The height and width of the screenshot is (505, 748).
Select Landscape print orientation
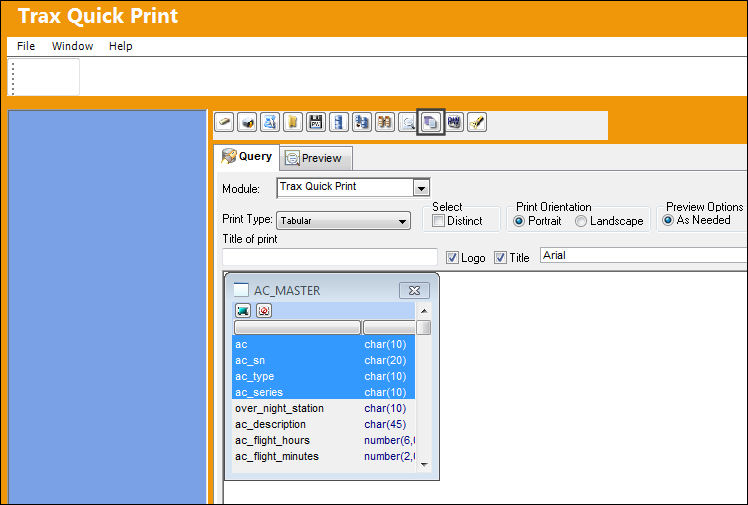581,221
